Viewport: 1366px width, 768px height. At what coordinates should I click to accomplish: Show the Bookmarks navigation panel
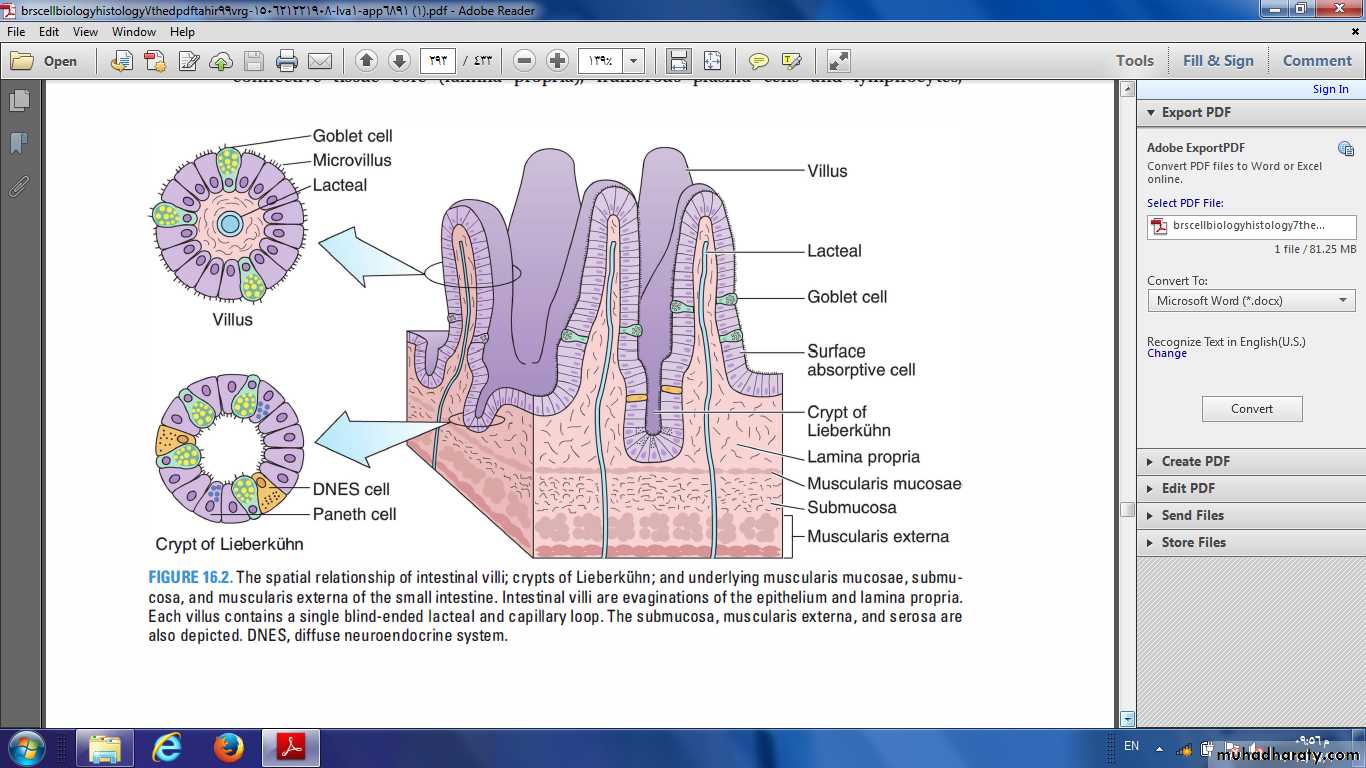(18, 143)
